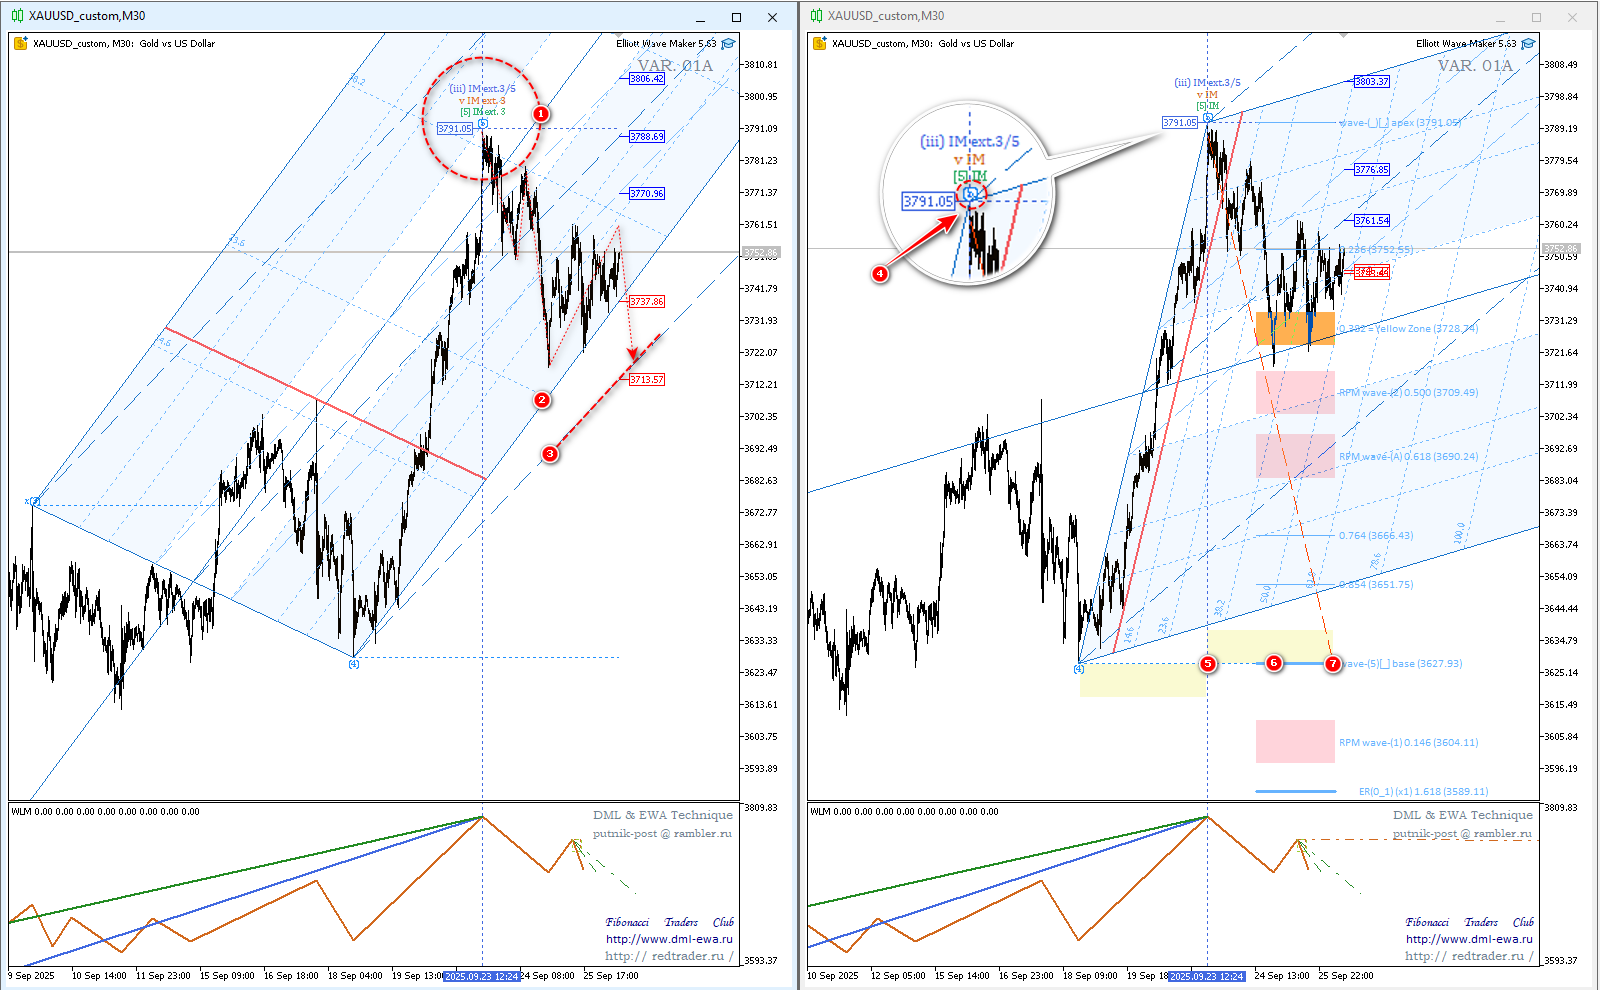The width and height of the screenshot is (1600, 990).
Task: Click the right window's chart title icon
Action: pyautogui.click(x=816, y=16)
